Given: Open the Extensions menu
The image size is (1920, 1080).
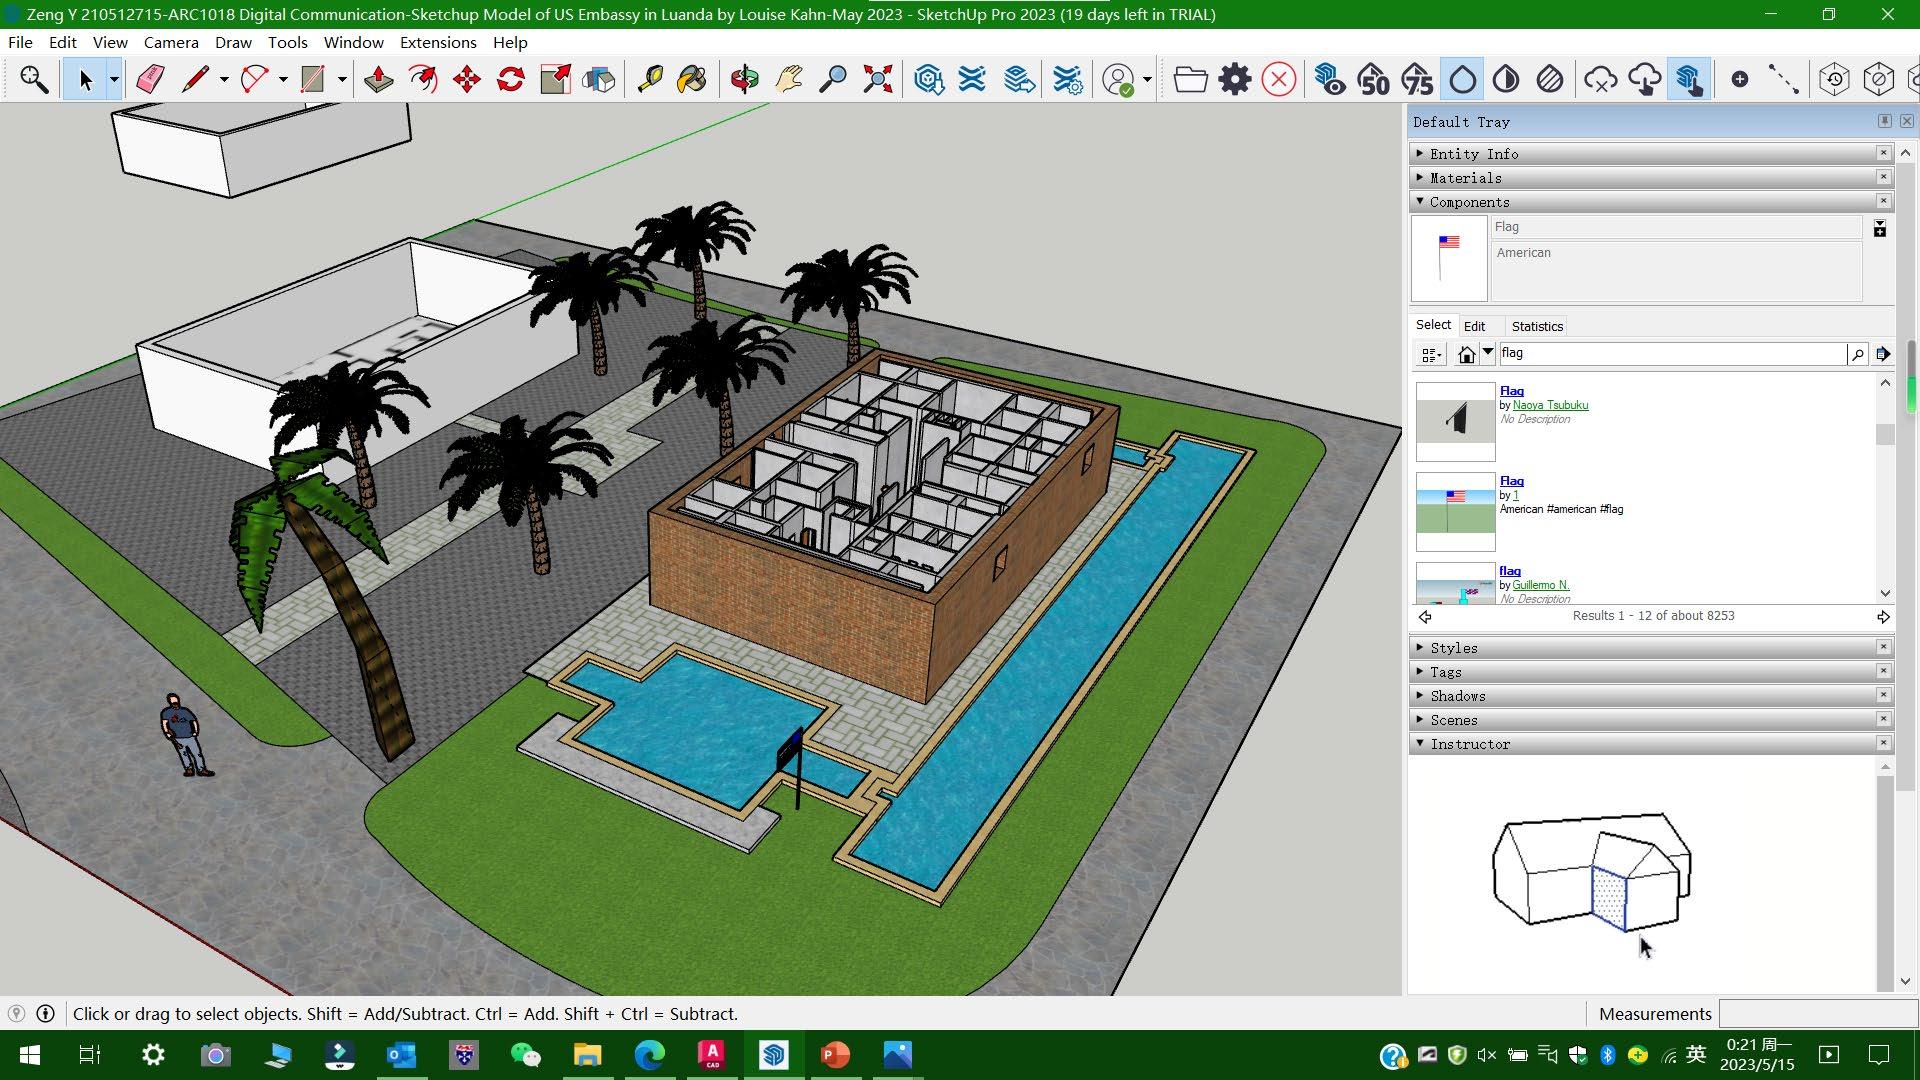Looking at the screenshot, I should coord(437,42).
